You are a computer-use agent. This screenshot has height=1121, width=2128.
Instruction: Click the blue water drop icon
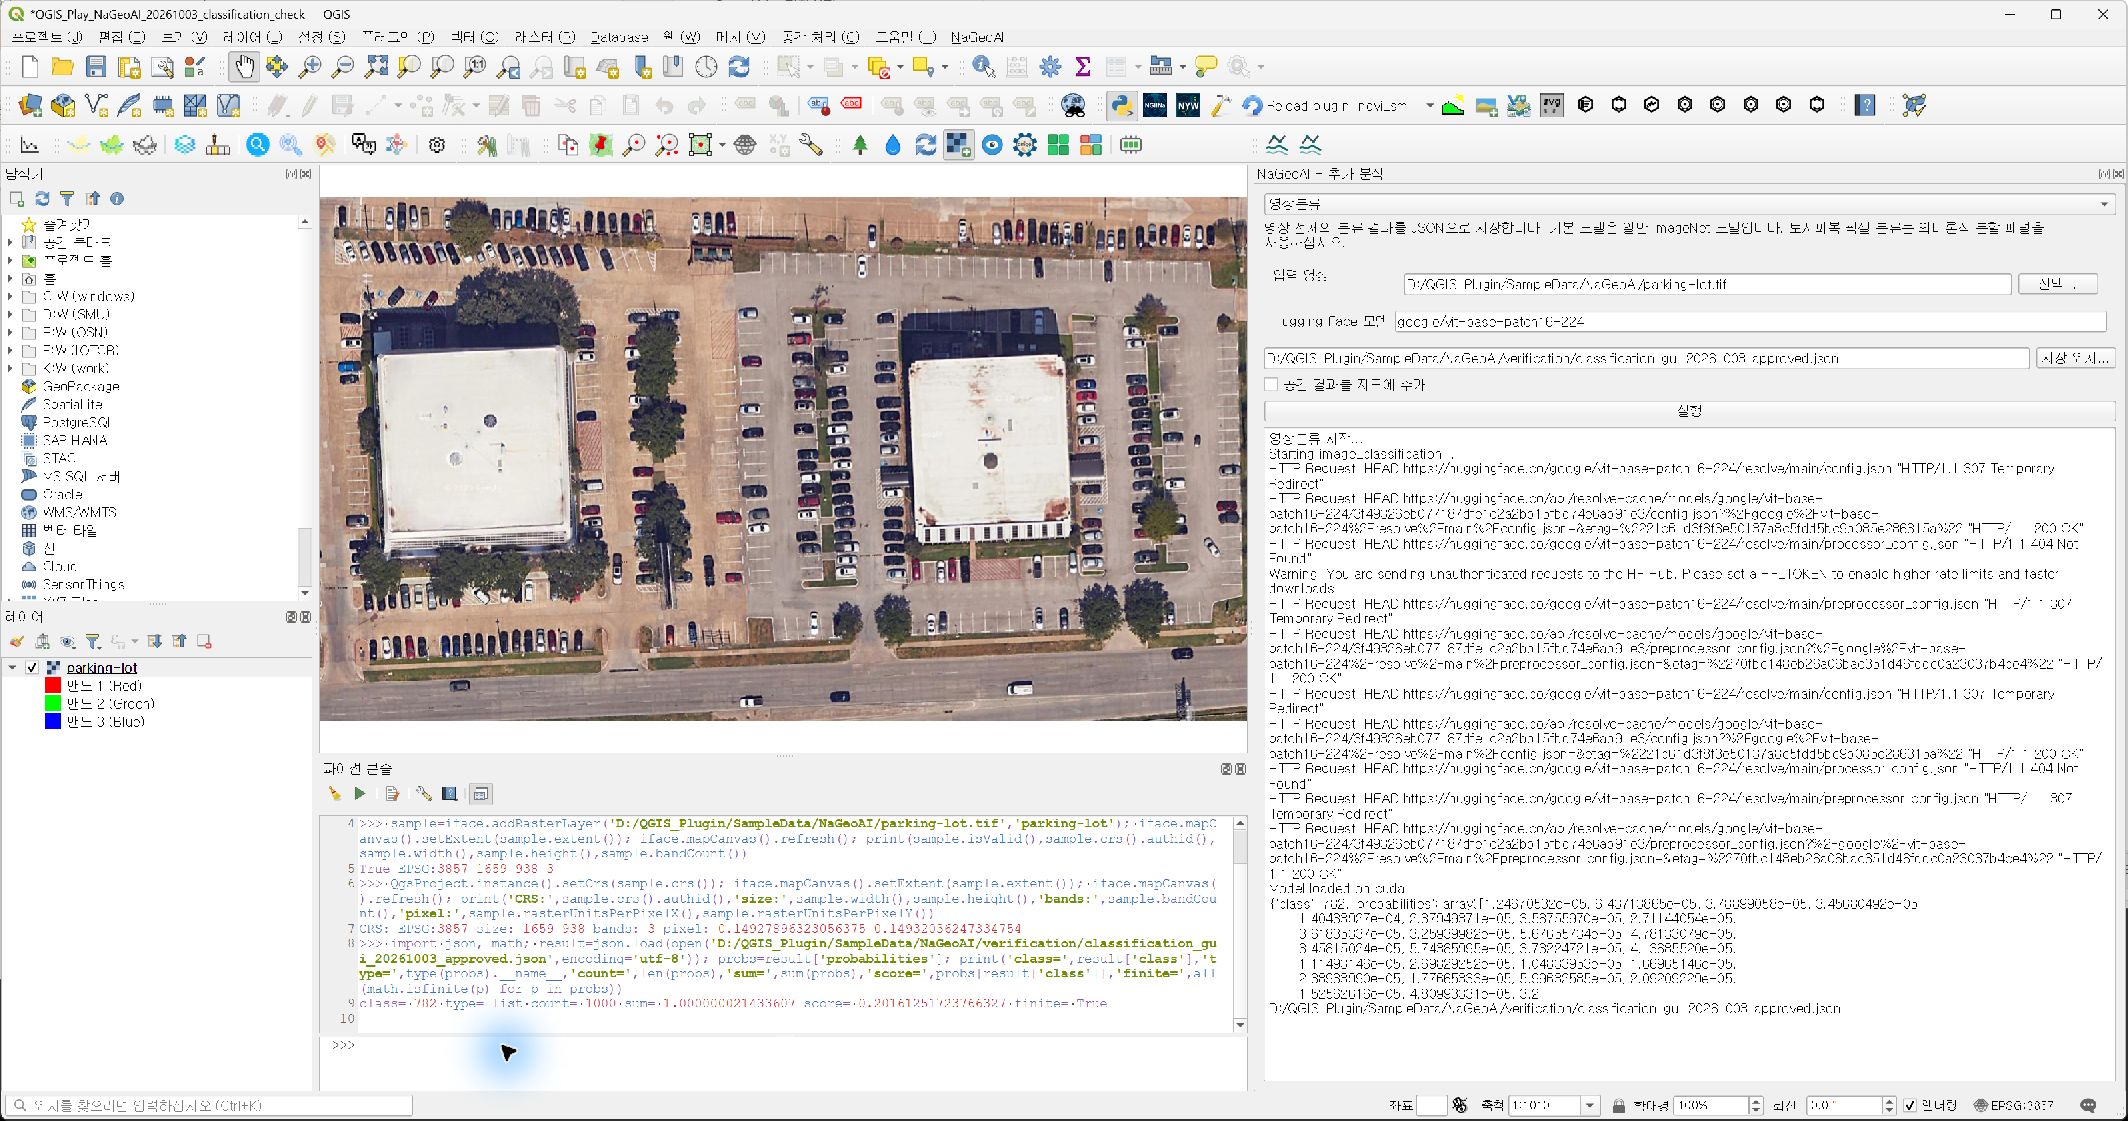coord(893,145)
